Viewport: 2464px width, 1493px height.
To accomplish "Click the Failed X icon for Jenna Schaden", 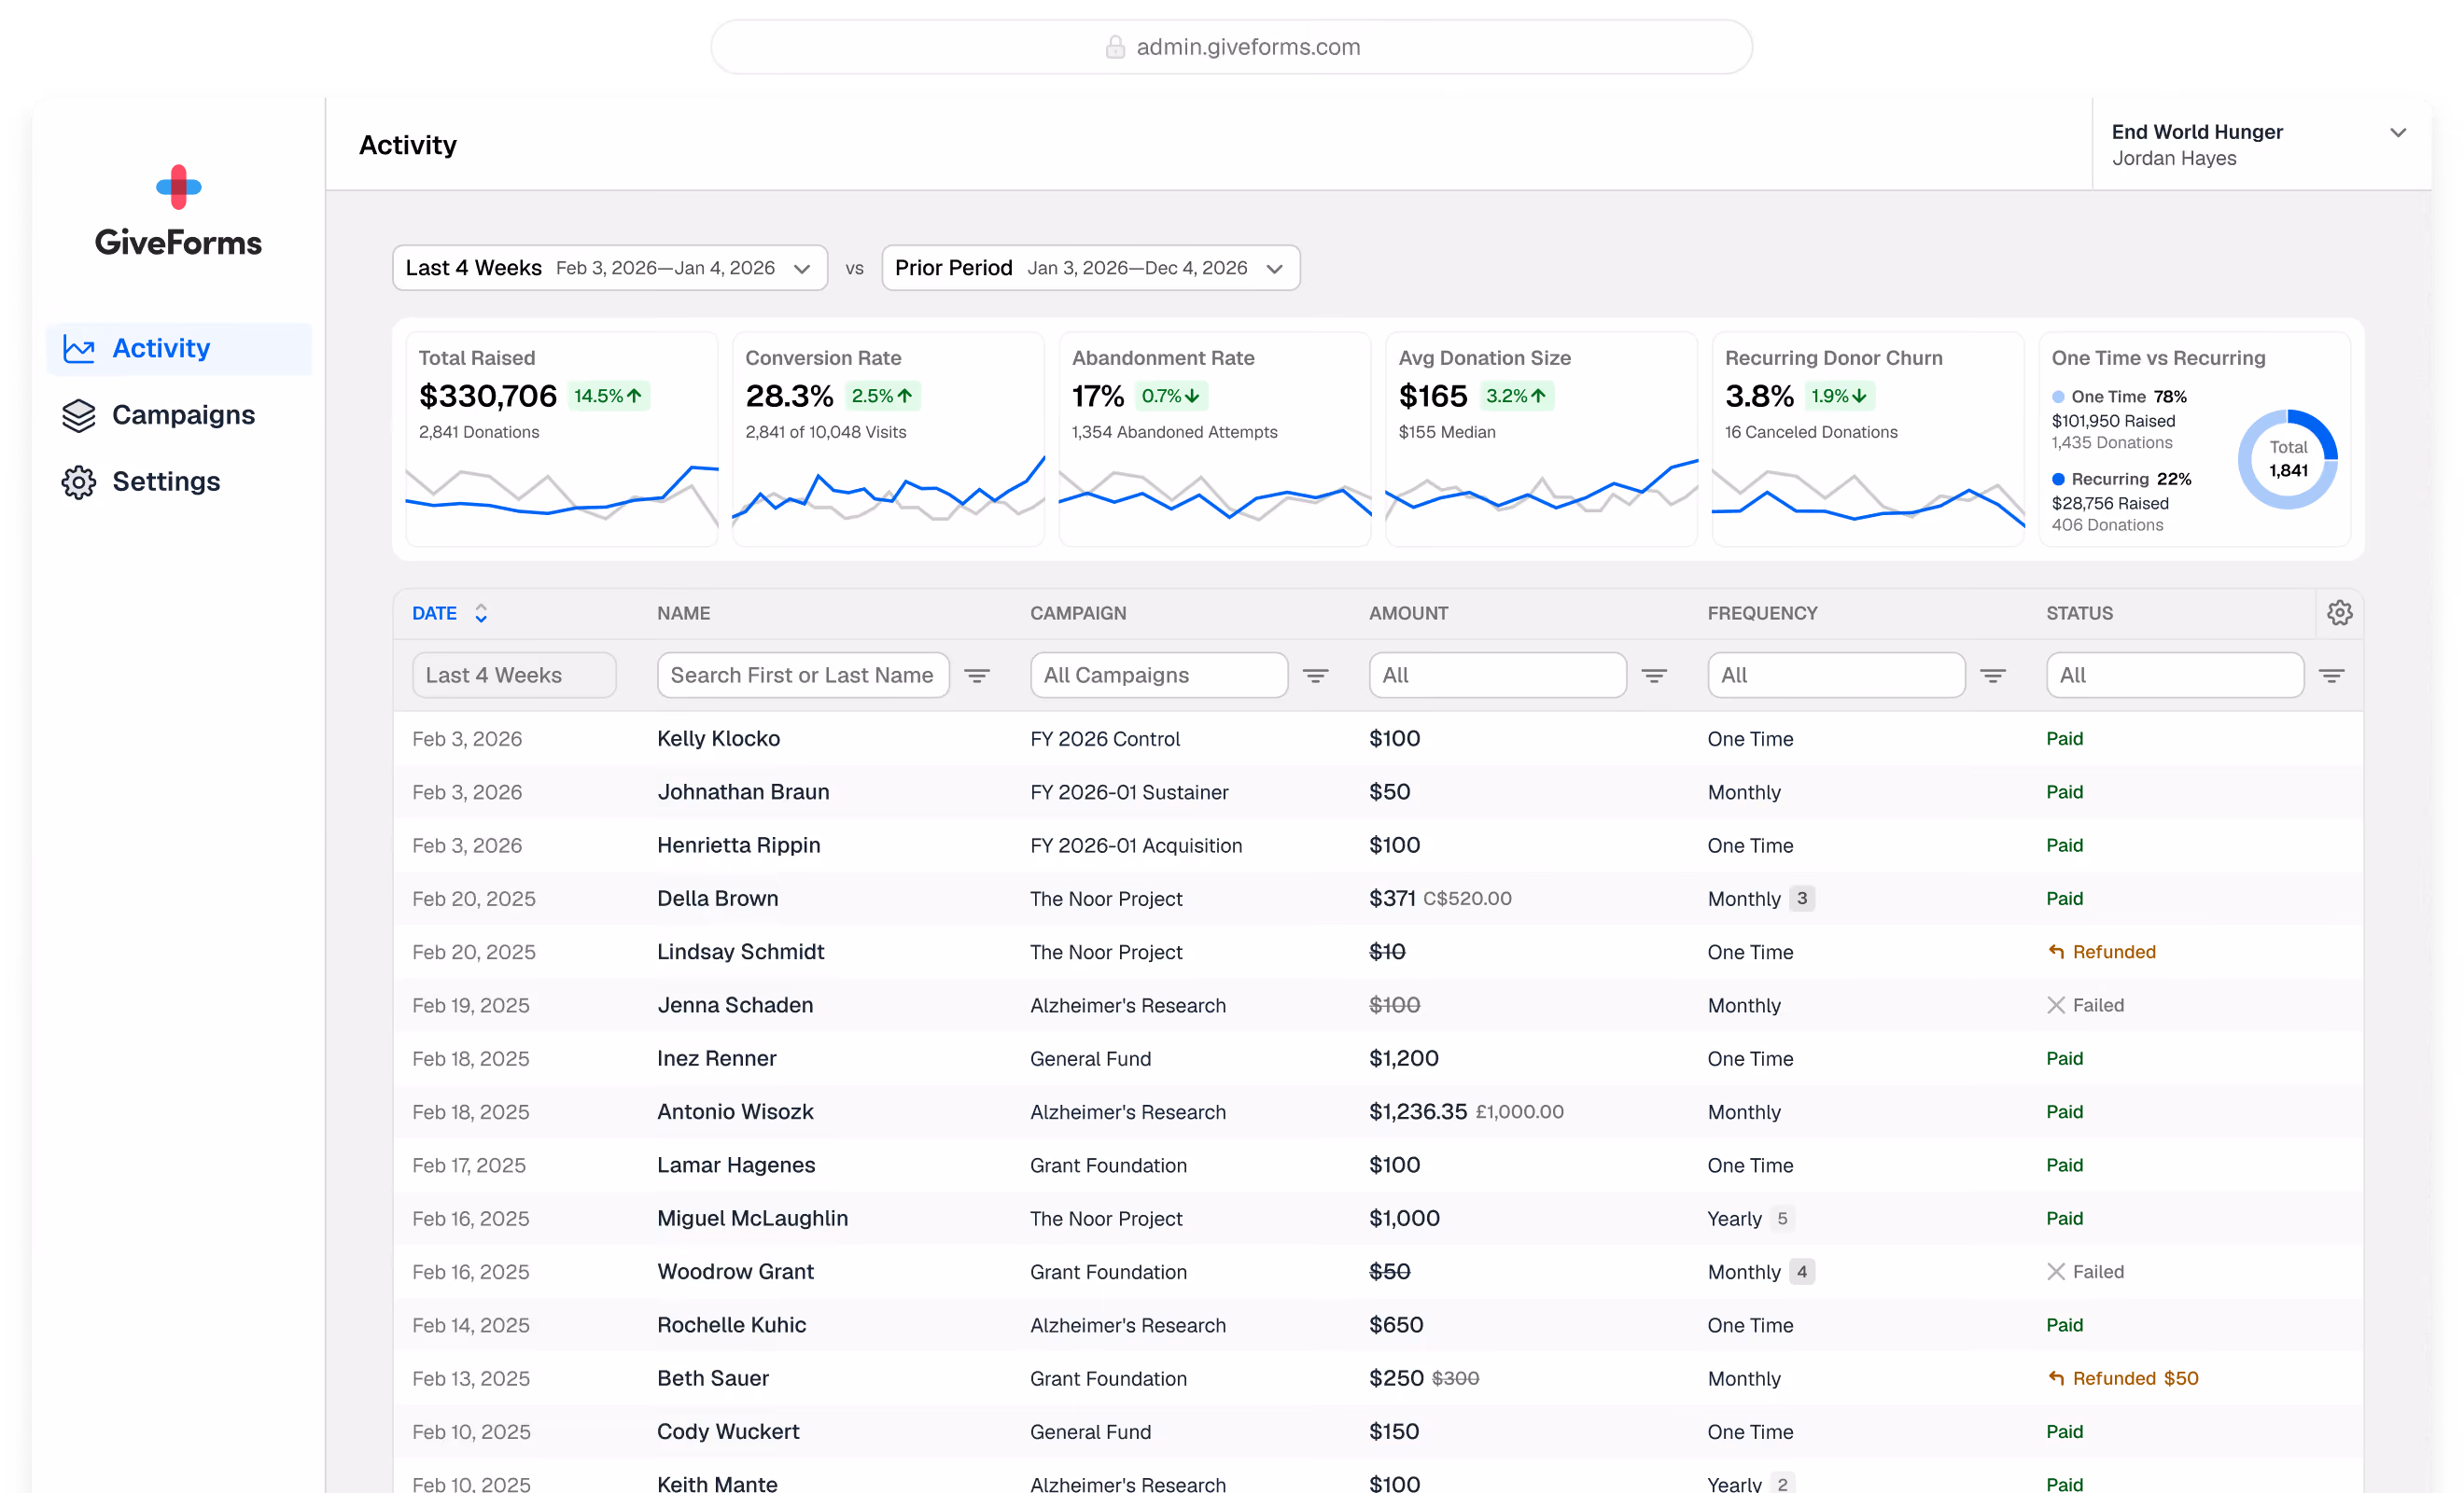I will [x=2056, y=1005].
